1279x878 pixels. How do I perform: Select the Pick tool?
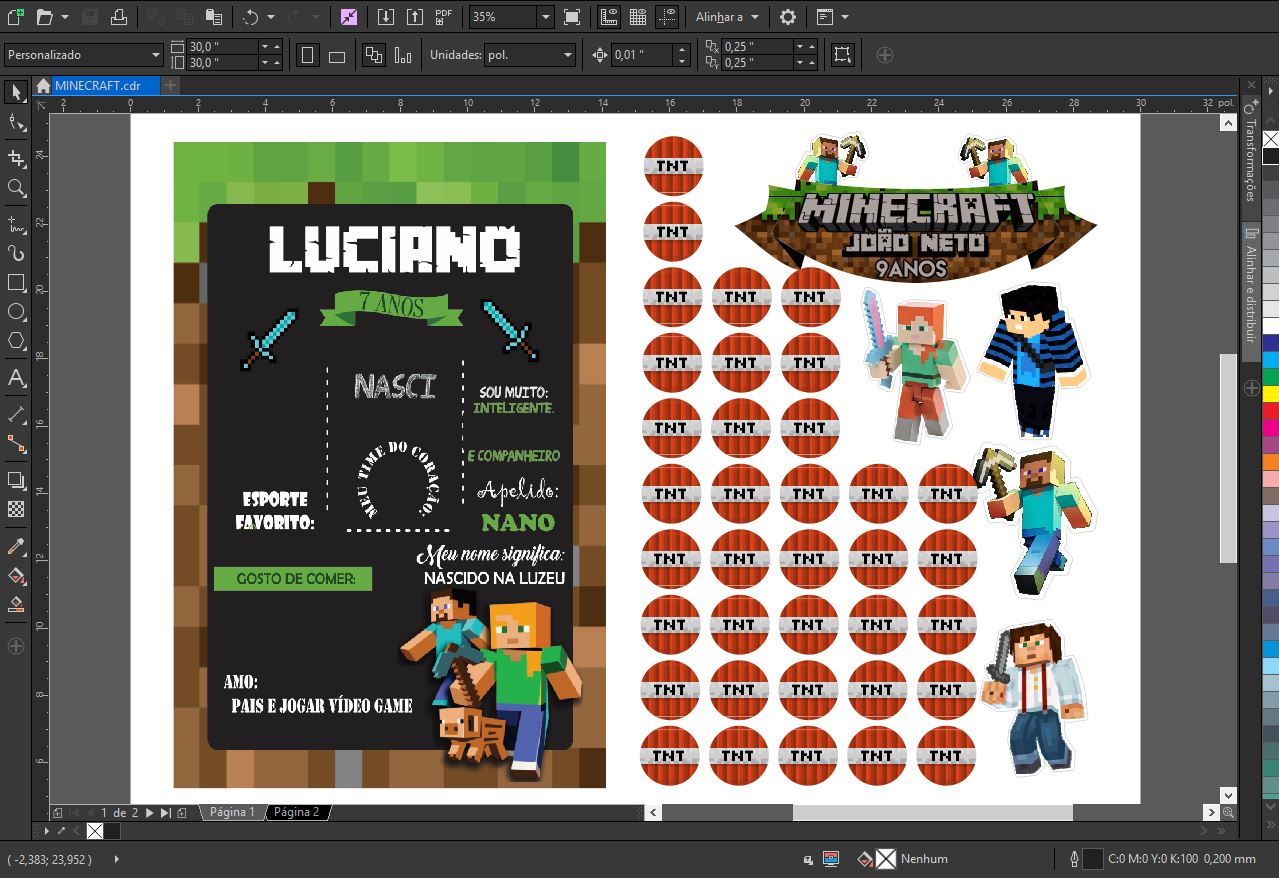click(x=14, y=93)
